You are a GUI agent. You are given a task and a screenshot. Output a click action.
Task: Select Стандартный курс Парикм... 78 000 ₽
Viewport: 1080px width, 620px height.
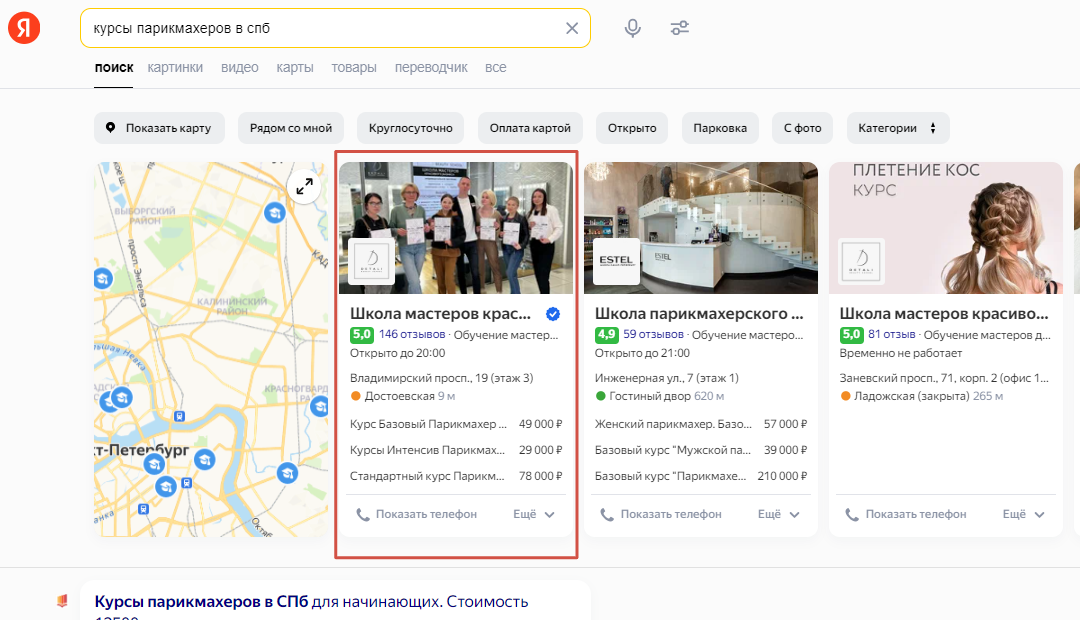456,476
